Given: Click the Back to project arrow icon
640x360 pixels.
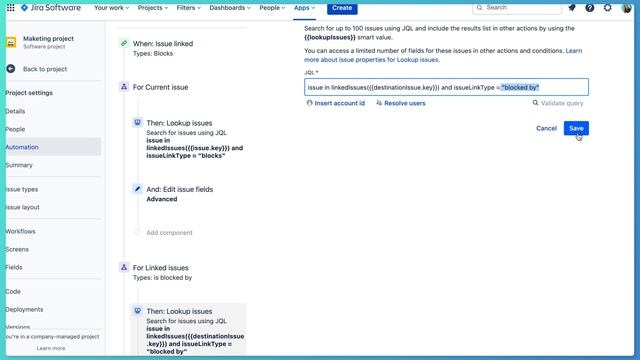Looking at the screenshot, I should click(11, 69).
